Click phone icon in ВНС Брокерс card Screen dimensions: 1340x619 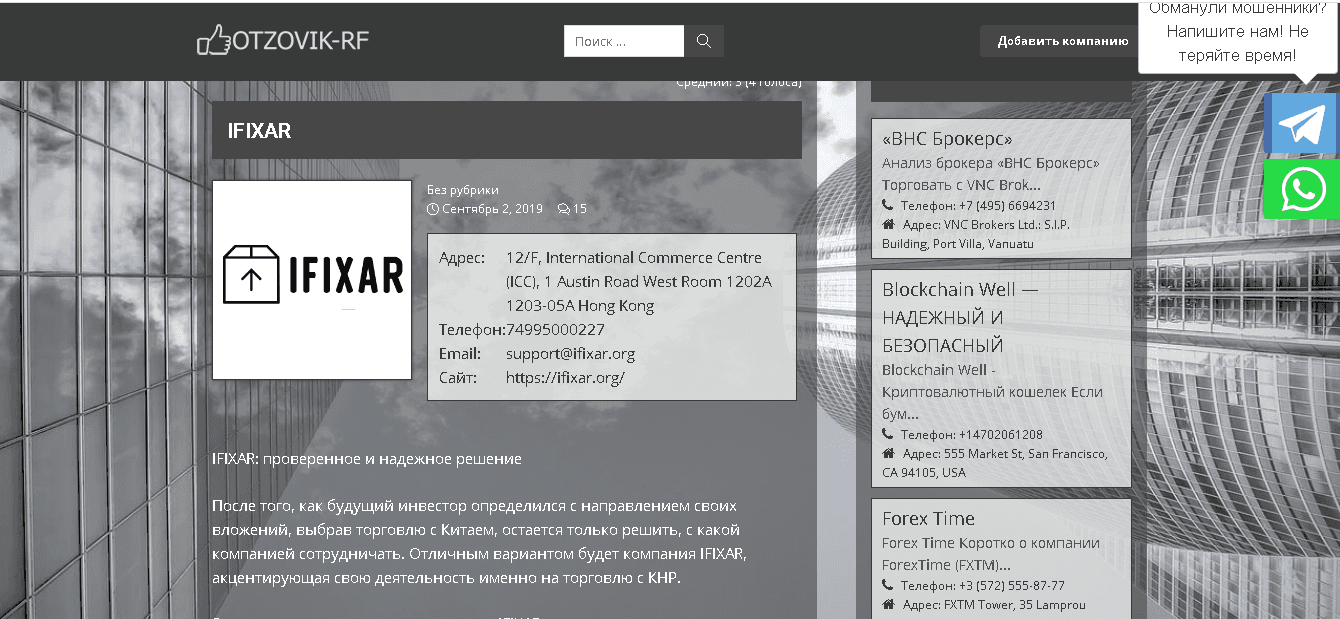coord(888,205)
